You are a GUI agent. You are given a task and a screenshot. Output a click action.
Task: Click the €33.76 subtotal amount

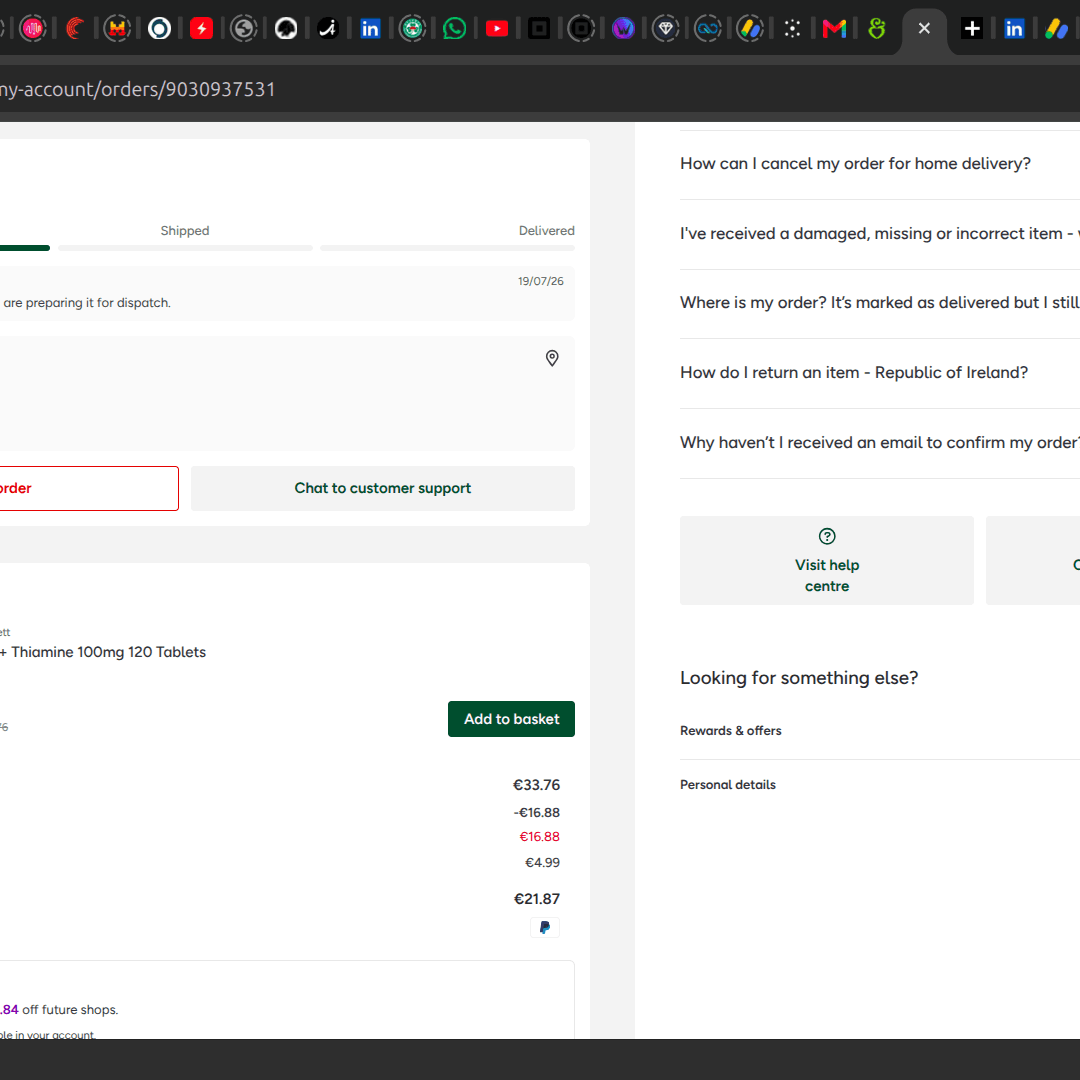click(536, 785)
